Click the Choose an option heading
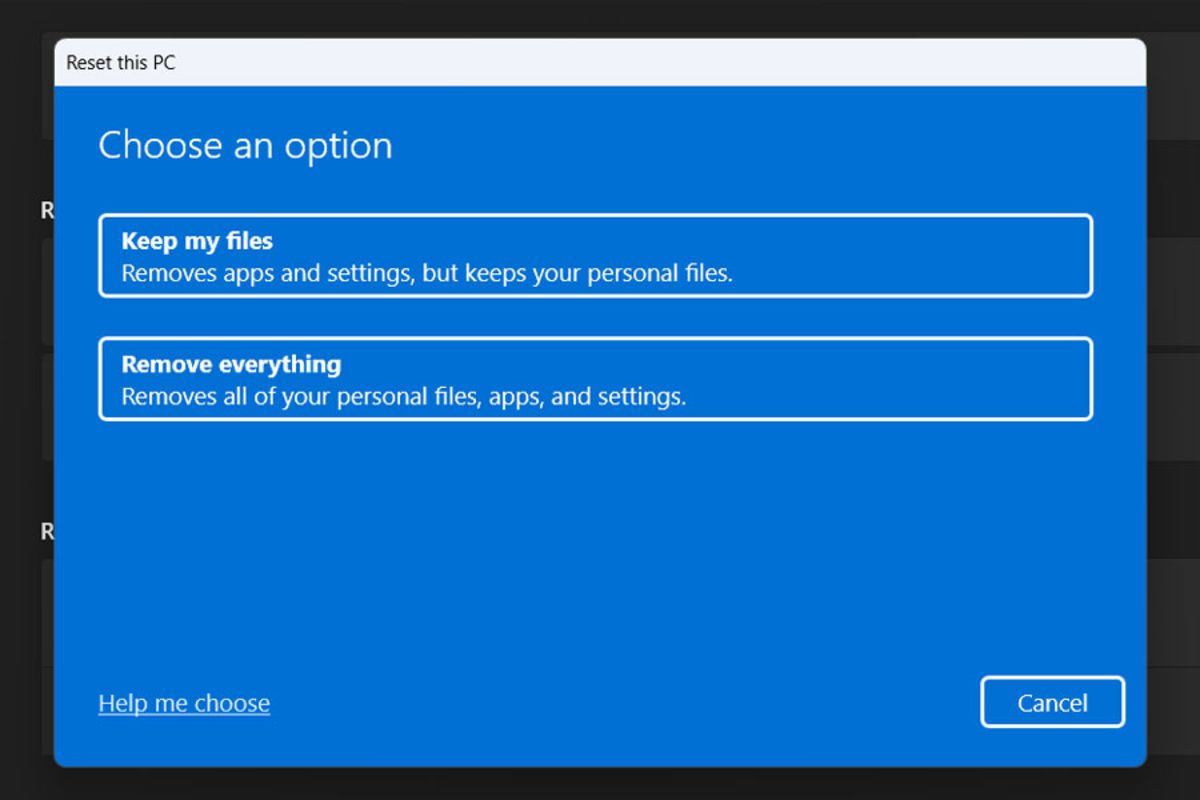The width and height of the screenshot is (1200, 800). click(x=245, y=146)
